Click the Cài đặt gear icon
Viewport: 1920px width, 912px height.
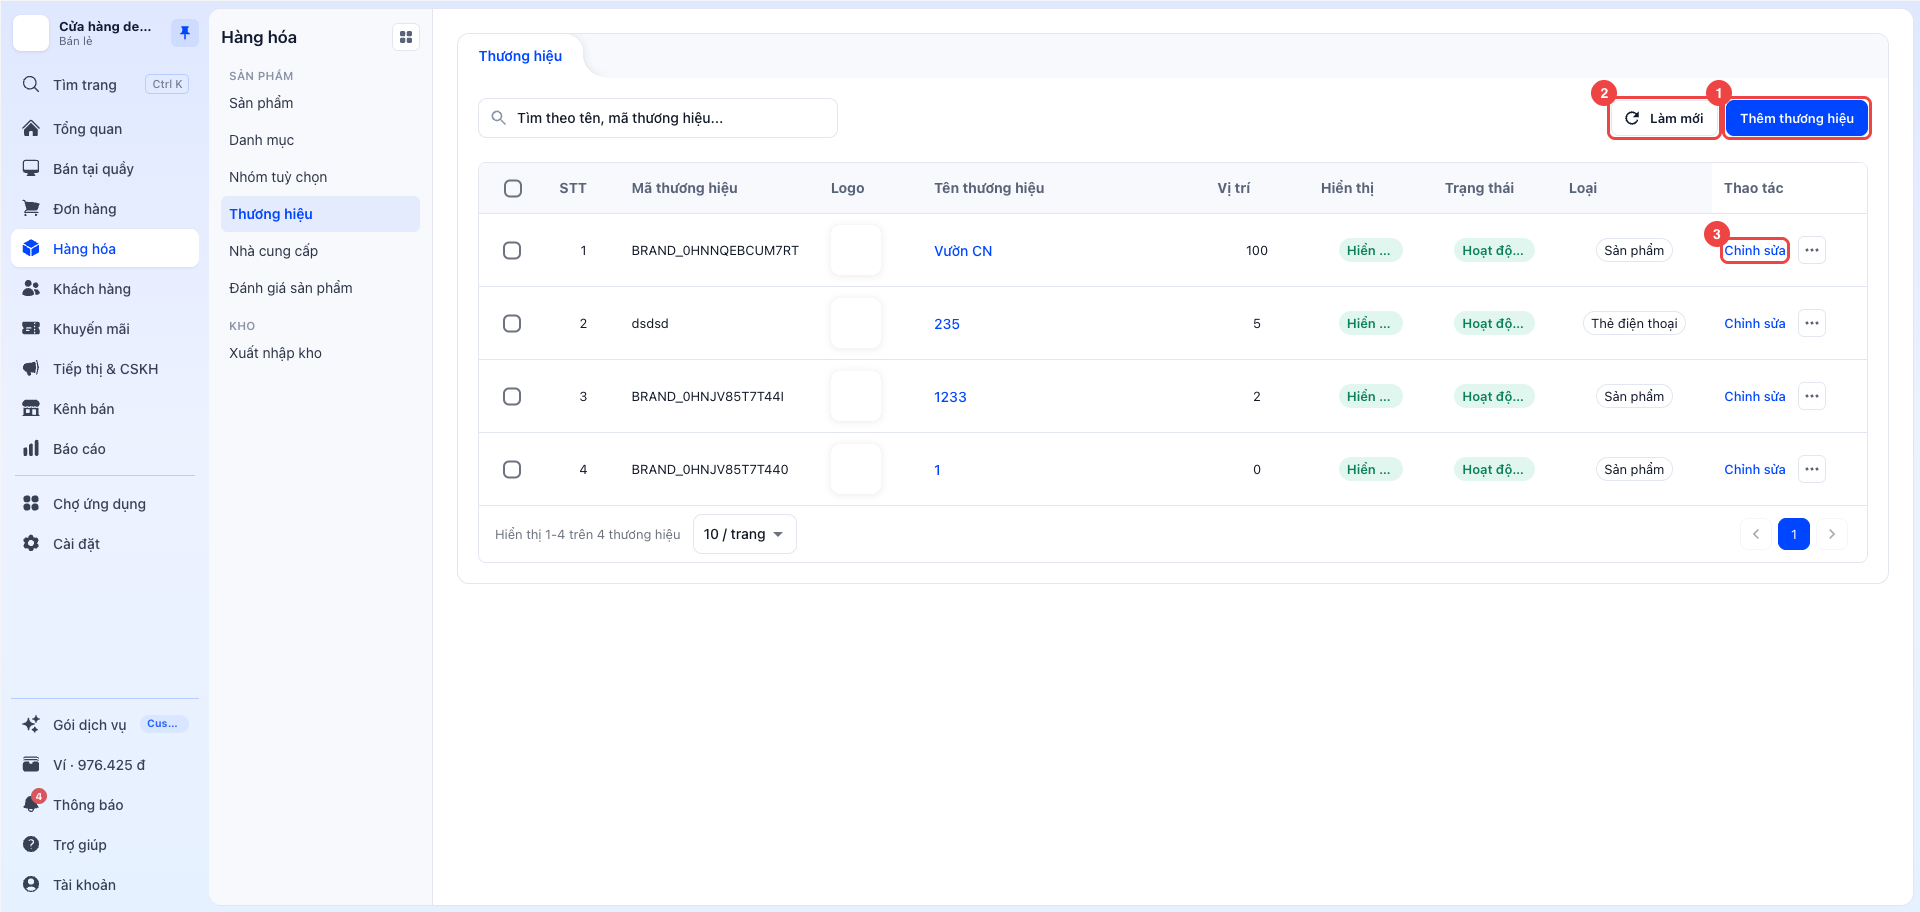tap(31, 544)
